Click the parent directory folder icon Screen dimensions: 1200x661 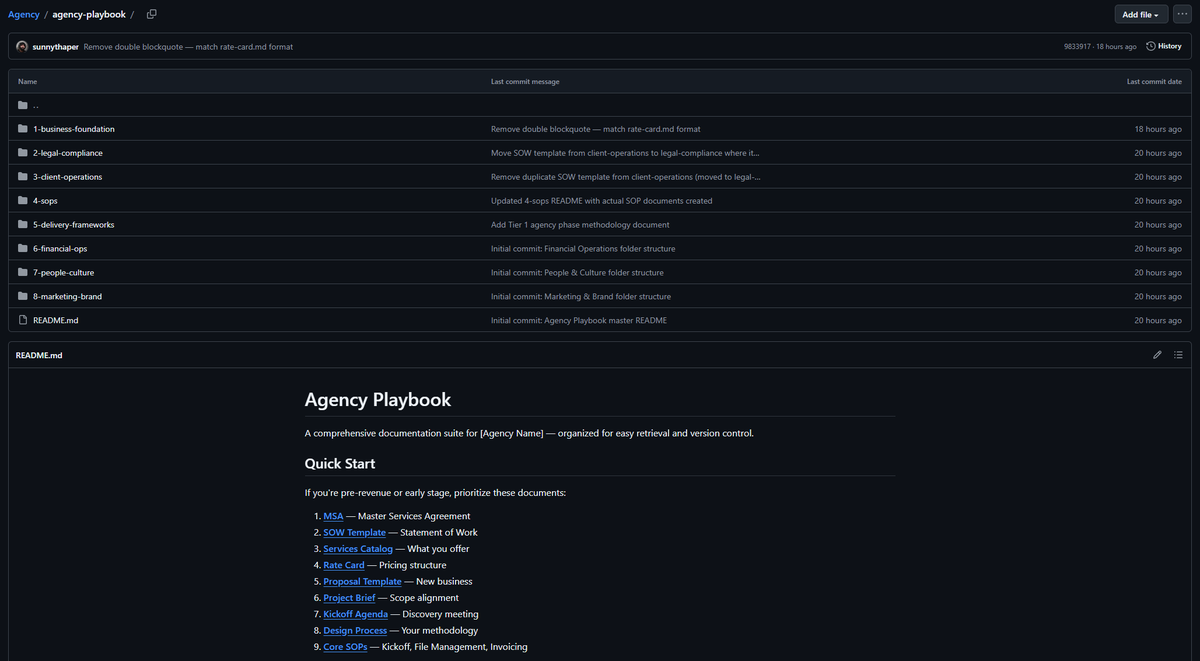(x=23, y=105)
